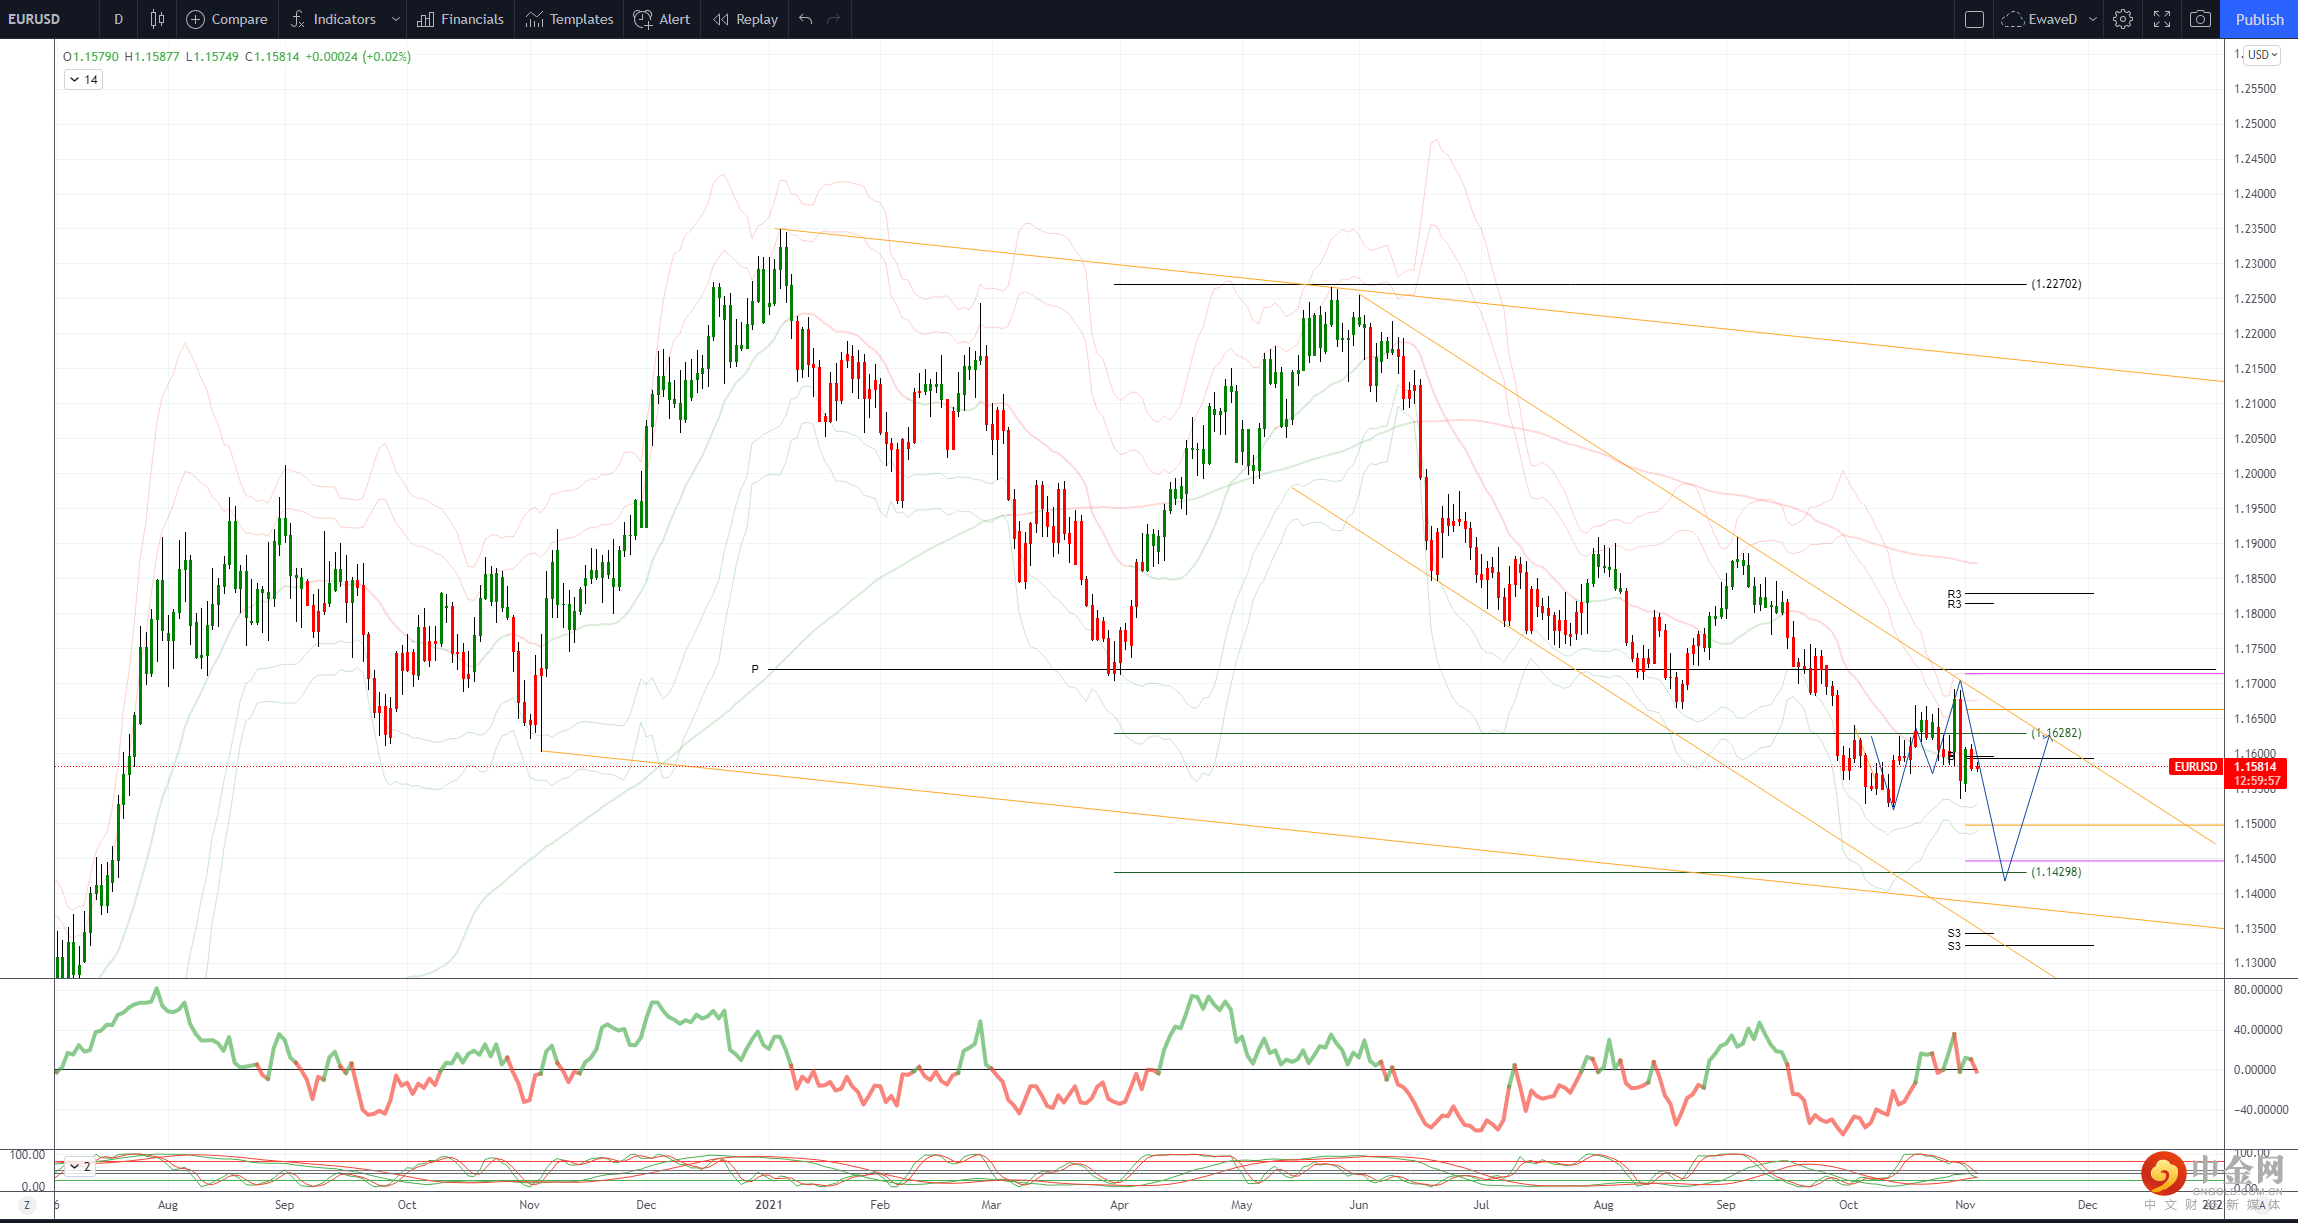
Task: Open the candlestick chart style selector
Action: pyautogui.click(x=157, y=19)
